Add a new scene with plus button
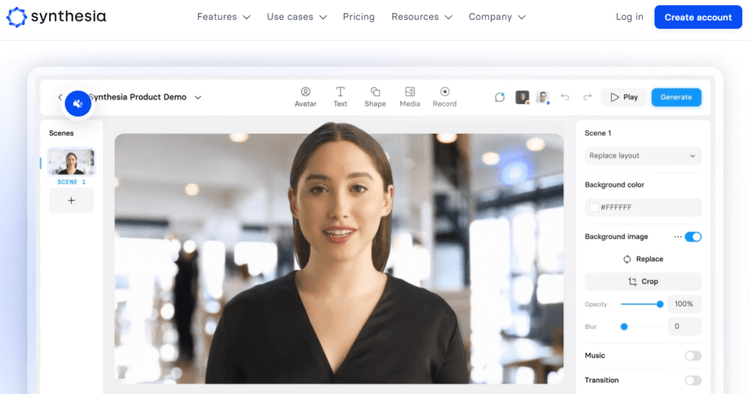Viewport: 750px width, 394px height. tap(71, 200)
